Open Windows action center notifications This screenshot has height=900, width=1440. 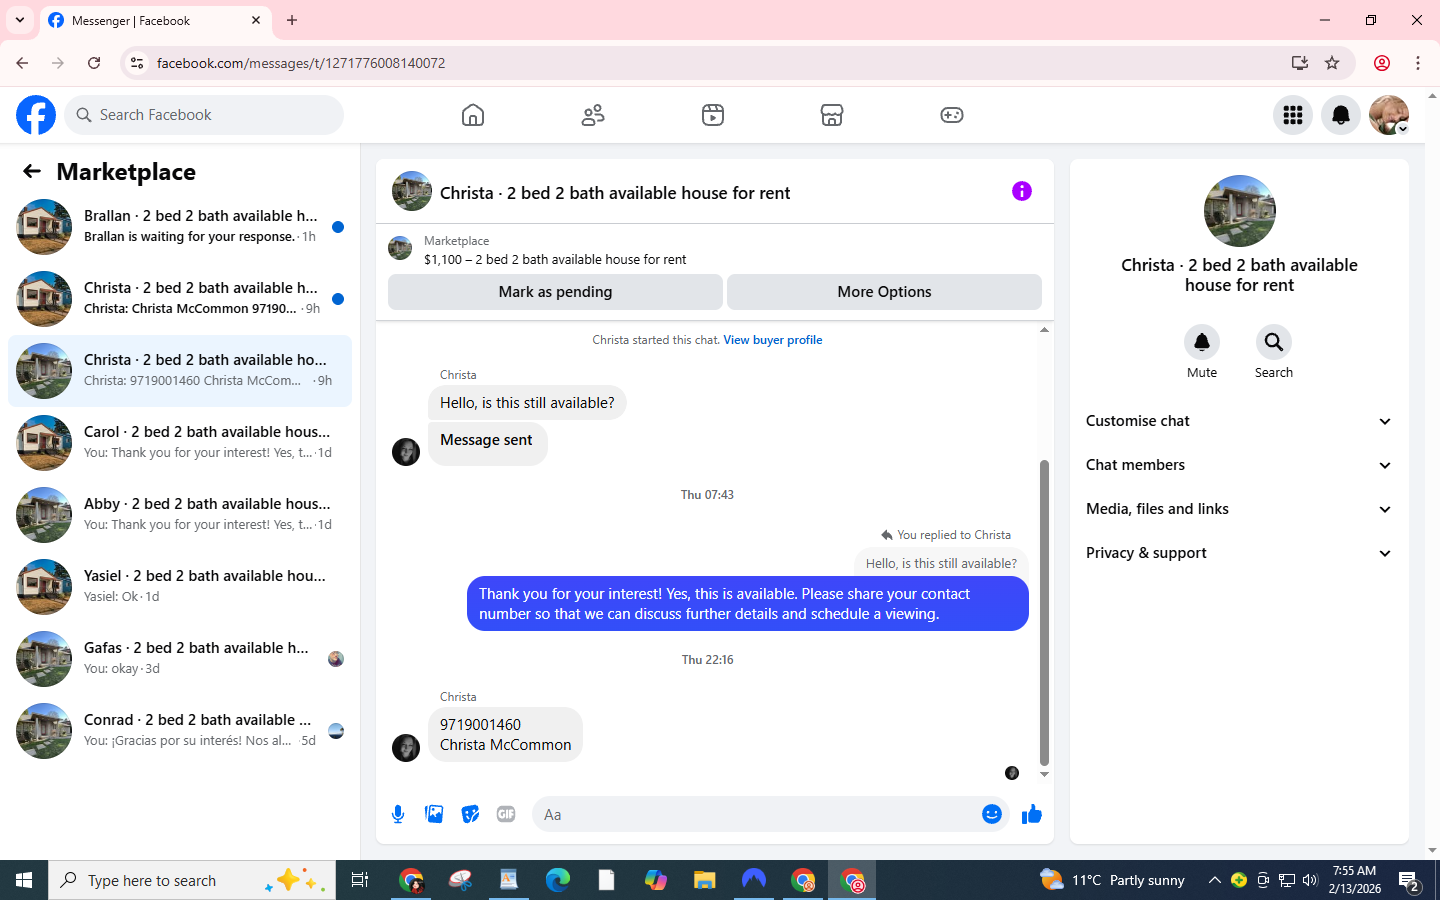pos(1410,880)
